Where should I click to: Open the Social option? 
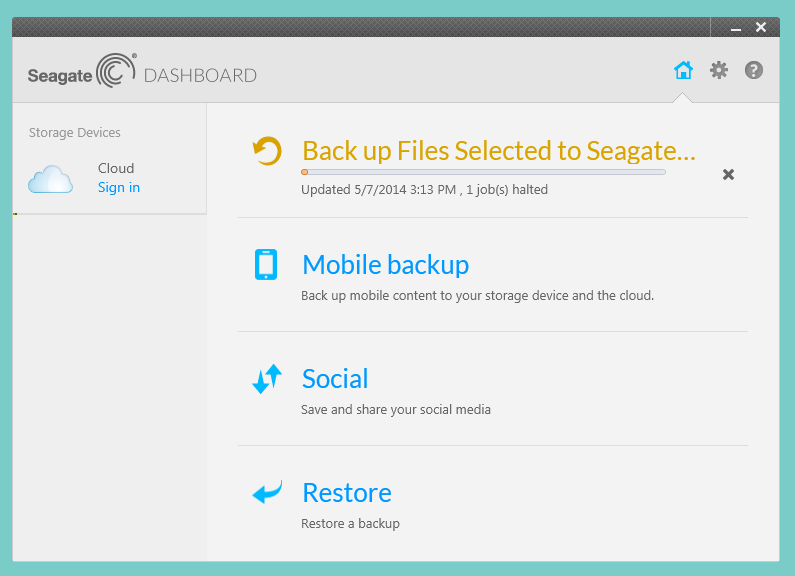pyautogui.click(x=335, y=379)
